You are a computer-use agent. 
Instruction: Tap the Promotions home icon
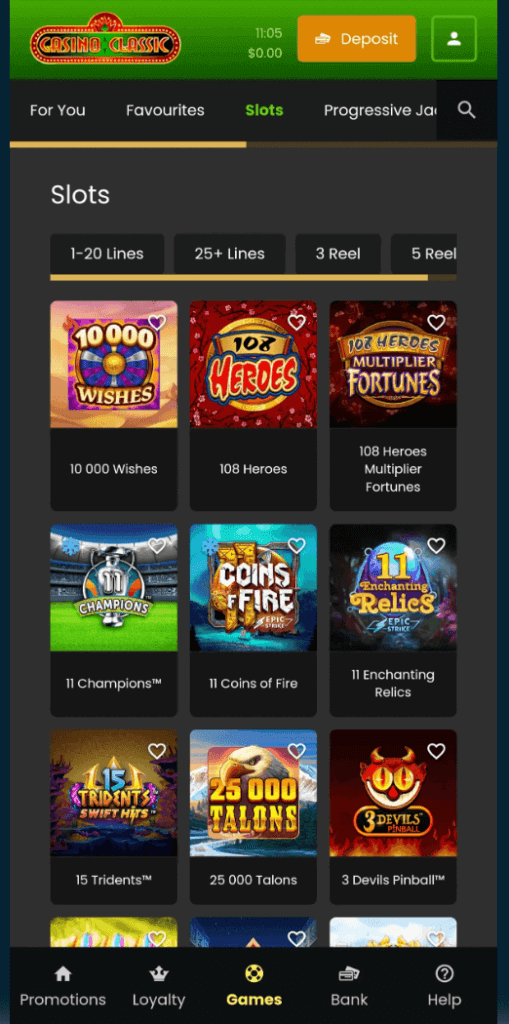point(63,974)
